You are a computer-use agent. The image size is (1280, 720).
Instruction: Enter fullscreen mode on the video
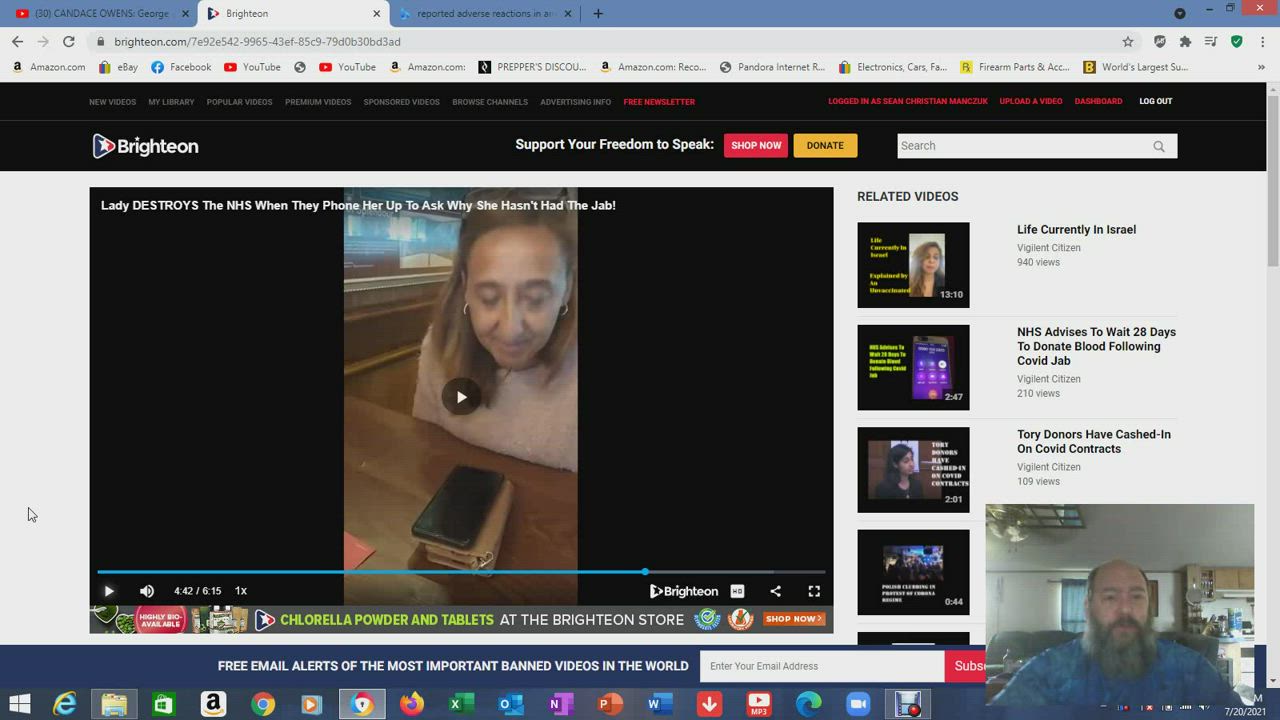click(x=814, y=591)
